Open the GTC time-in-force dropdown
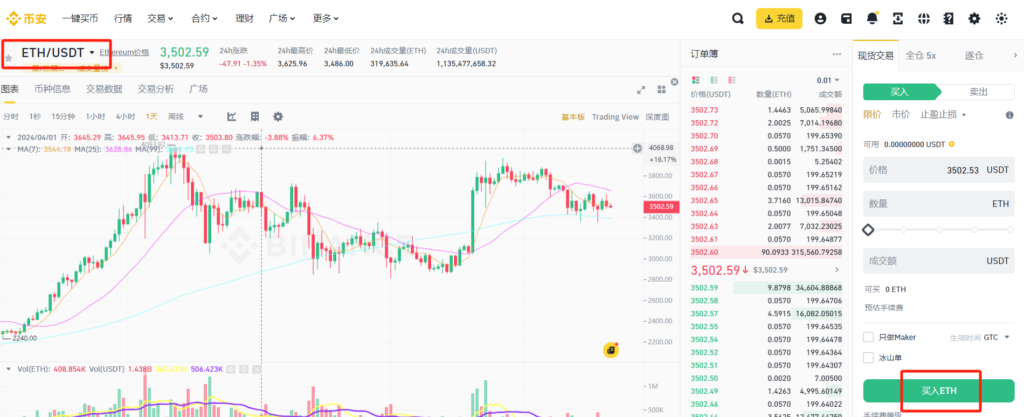Viewport: 1024px width, 417px height. [997, 337]
